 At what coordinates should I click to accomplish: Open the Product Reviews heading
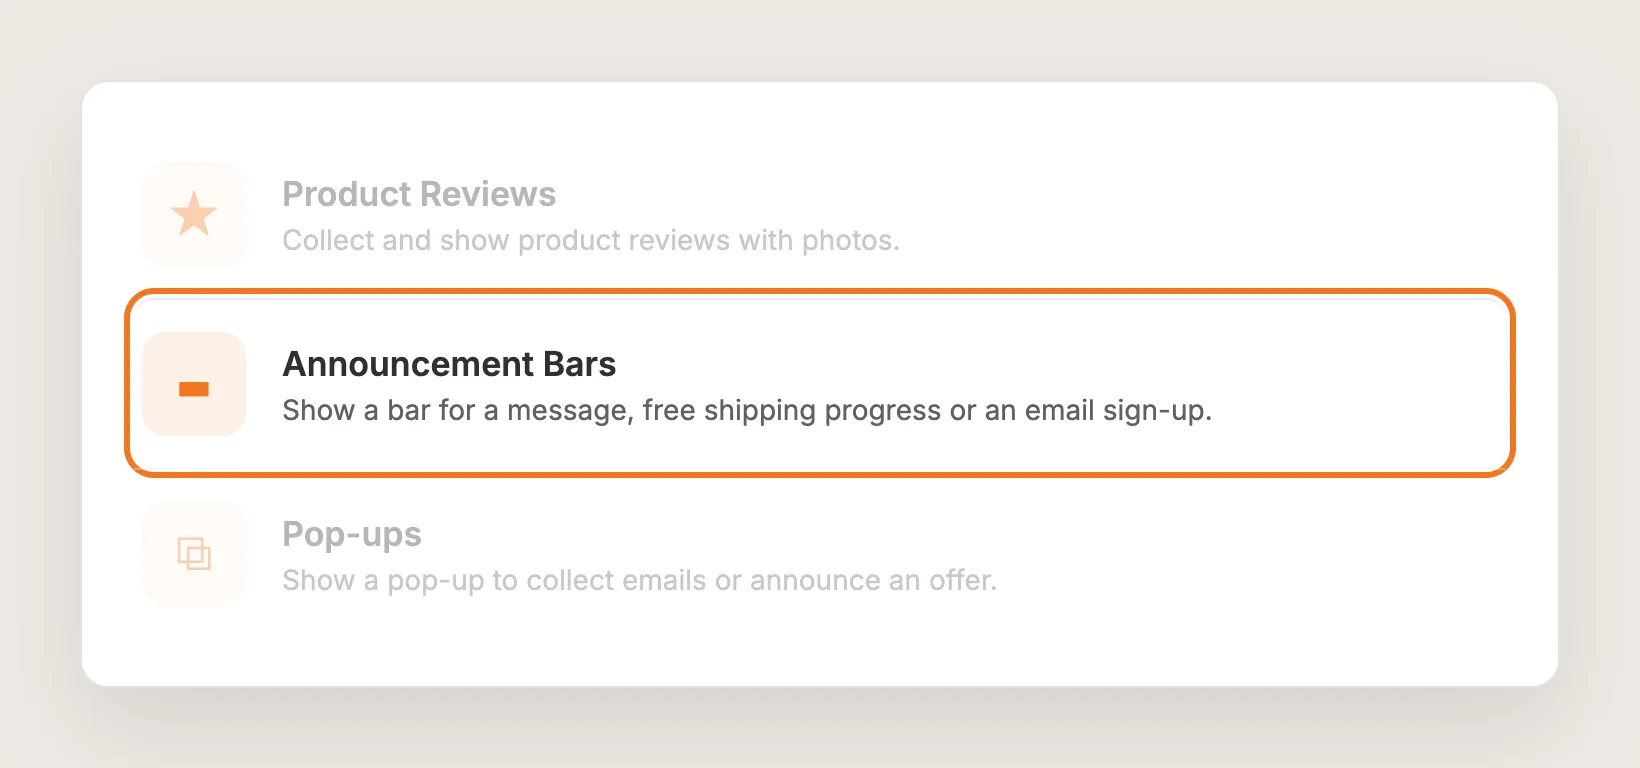click(419, 194)
